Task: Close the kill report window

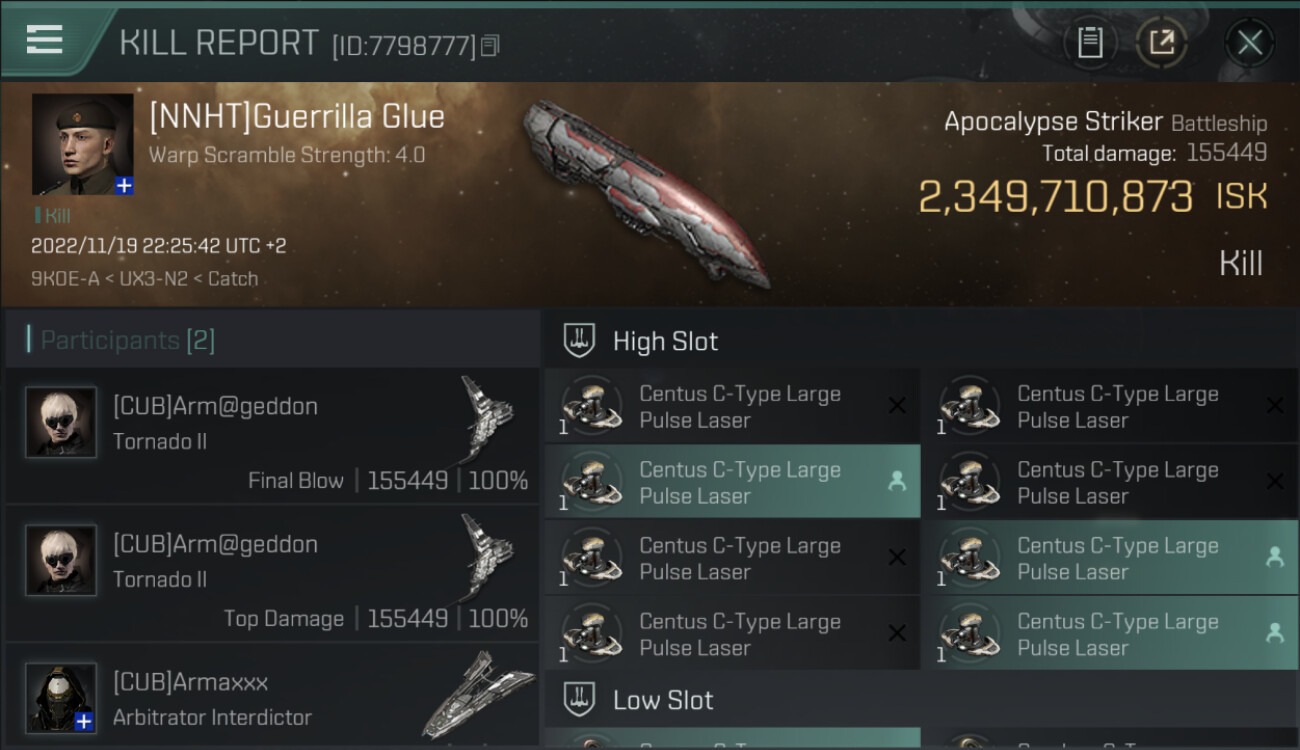Action: tap(1249, 43)
